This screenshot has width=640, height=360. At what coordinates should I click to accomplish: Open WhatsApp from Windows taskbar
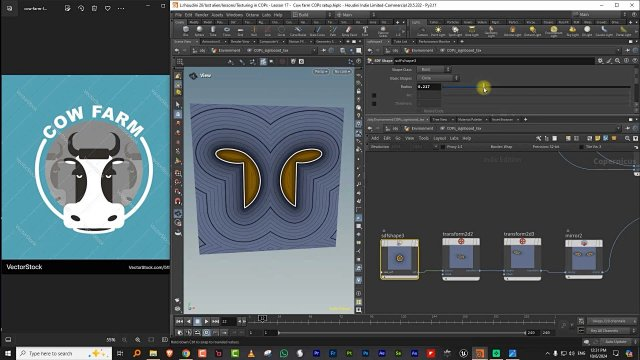284,353
